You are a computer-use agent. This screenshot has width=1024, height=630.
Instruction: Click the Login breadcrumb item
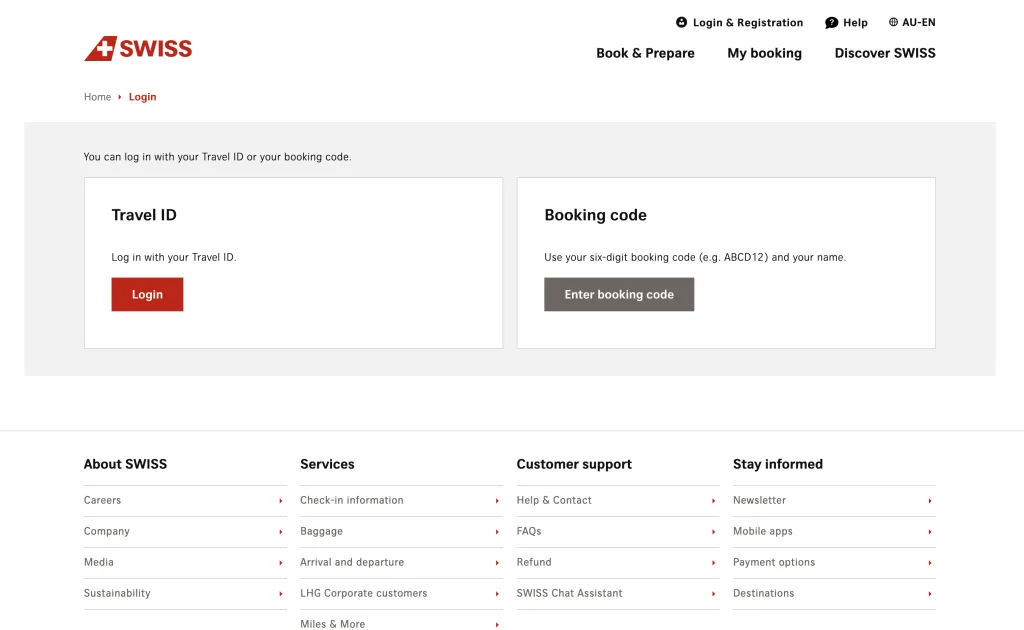(x=142, y=97)
